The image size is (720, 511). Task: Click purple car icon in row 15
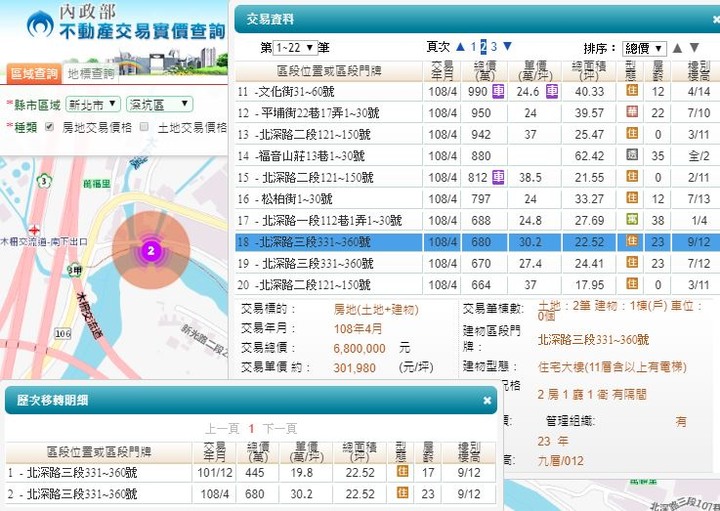coord(498,177)
